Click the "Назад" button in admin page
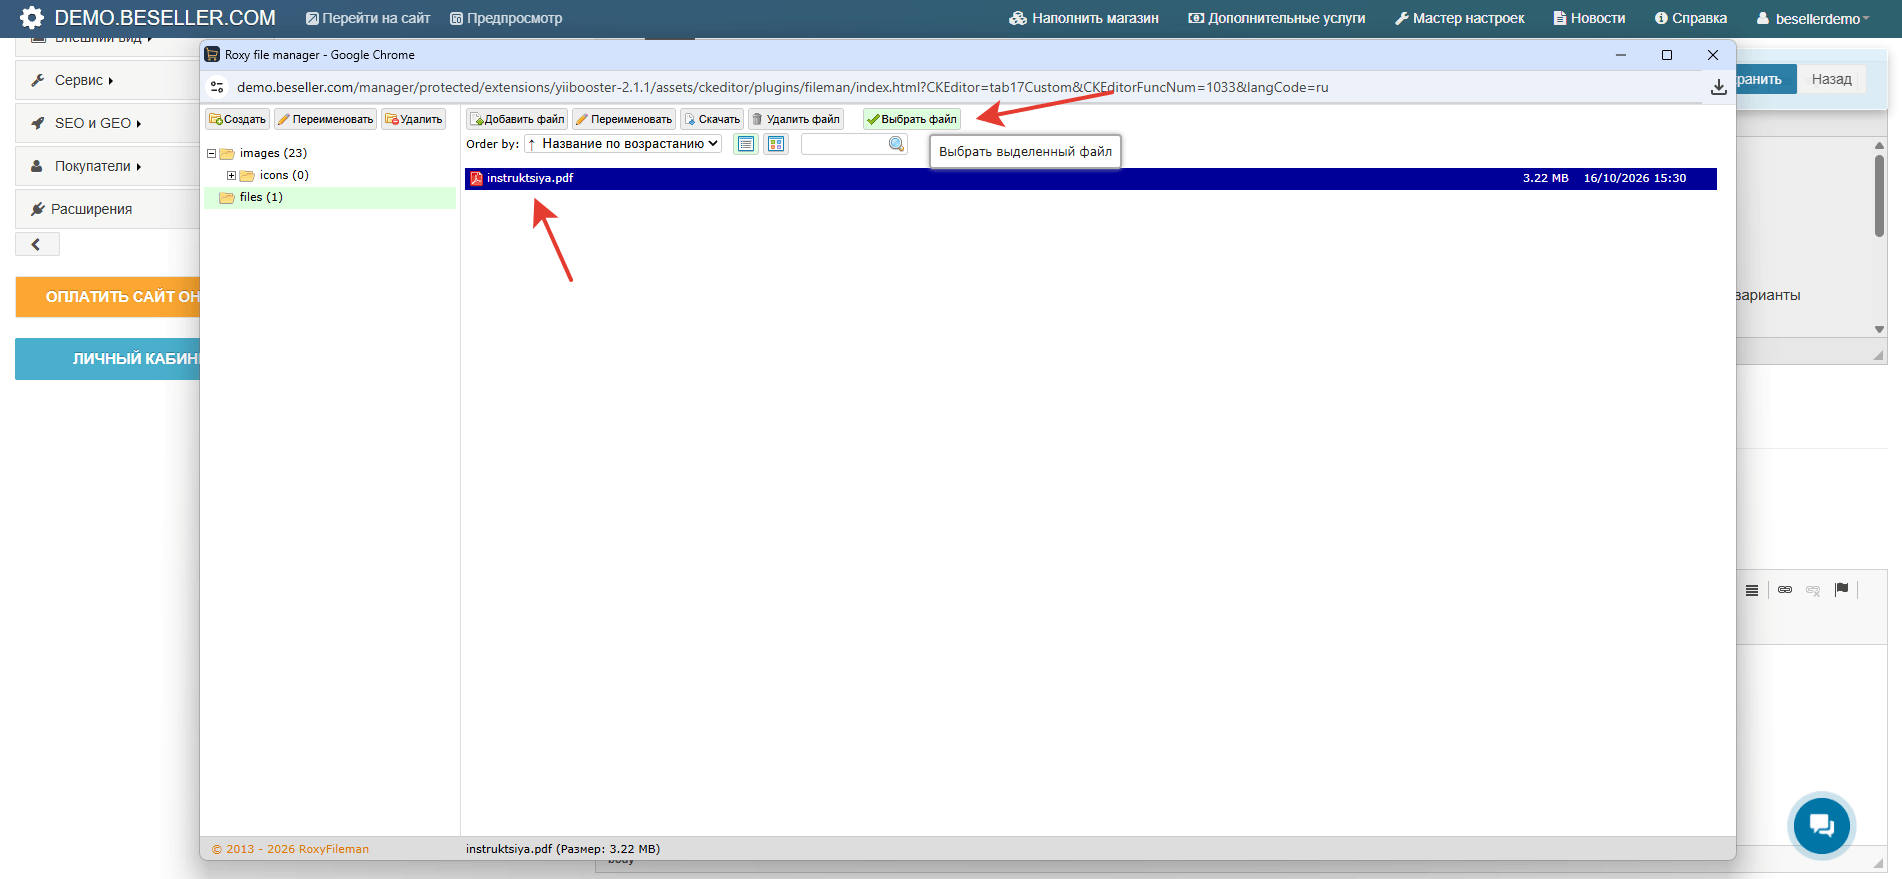This screenshot has height=879, width=1902. pos(1831,79)
